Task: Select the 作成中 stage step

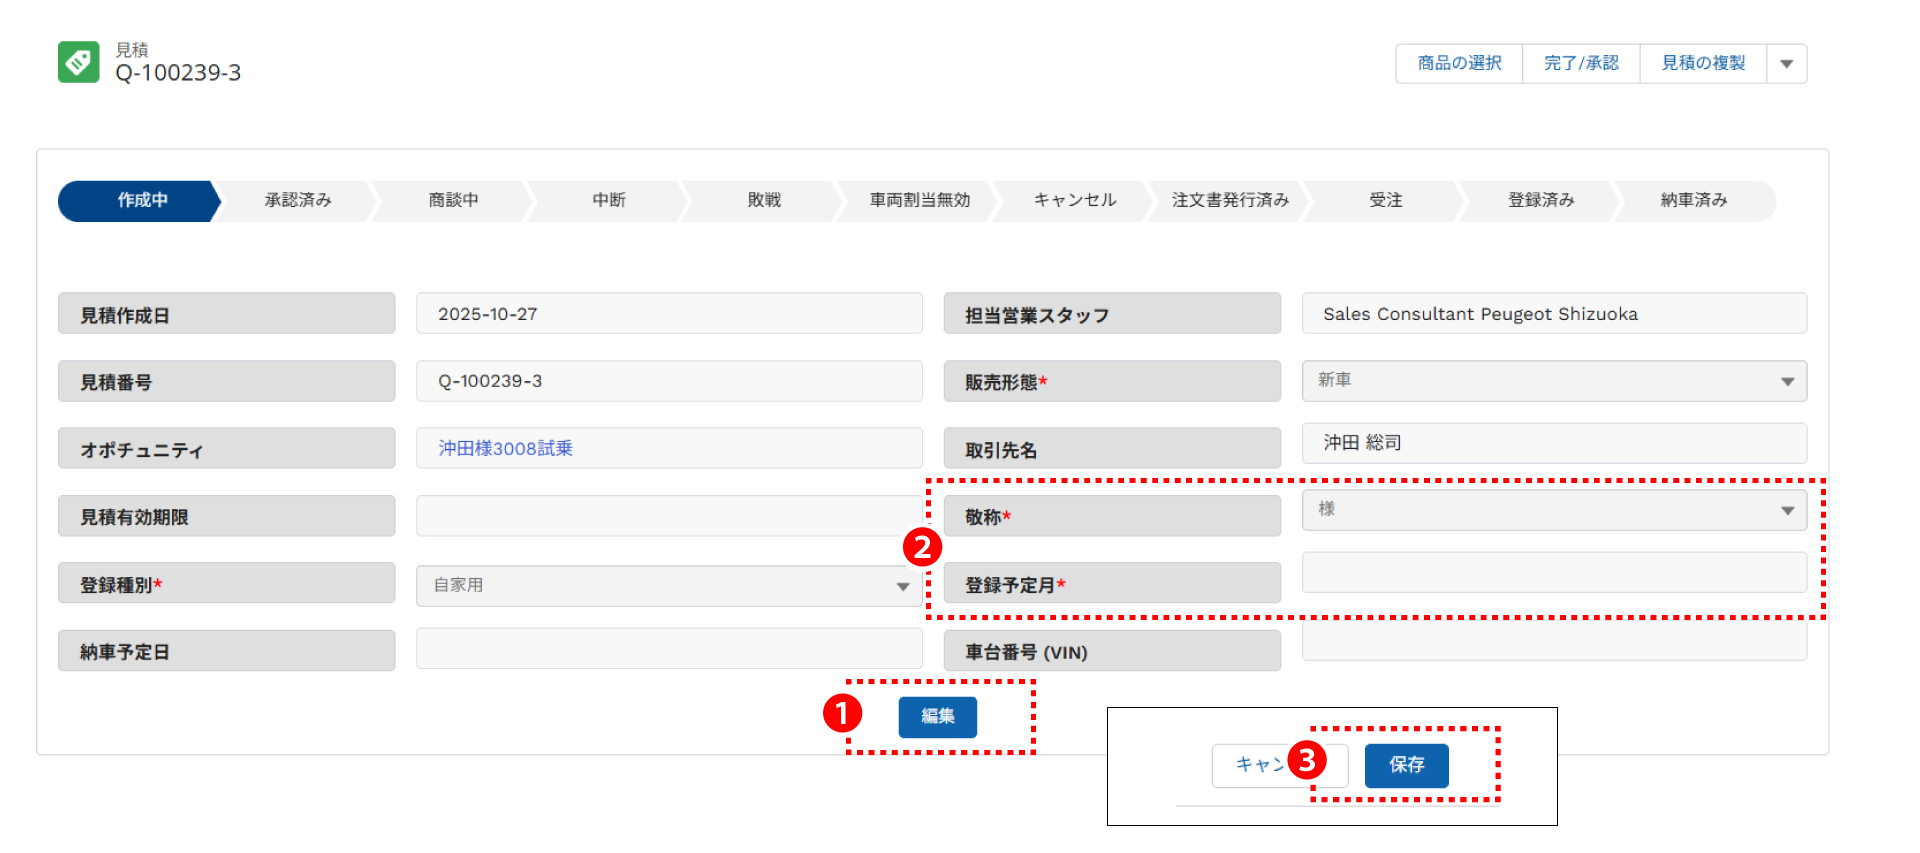Action: click(x=141, y=201)
